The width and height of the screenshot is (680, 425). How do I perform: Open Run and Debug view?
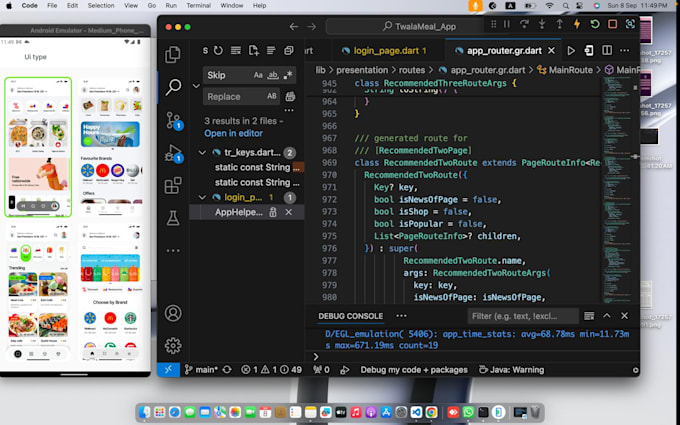[x=173, y=153]
